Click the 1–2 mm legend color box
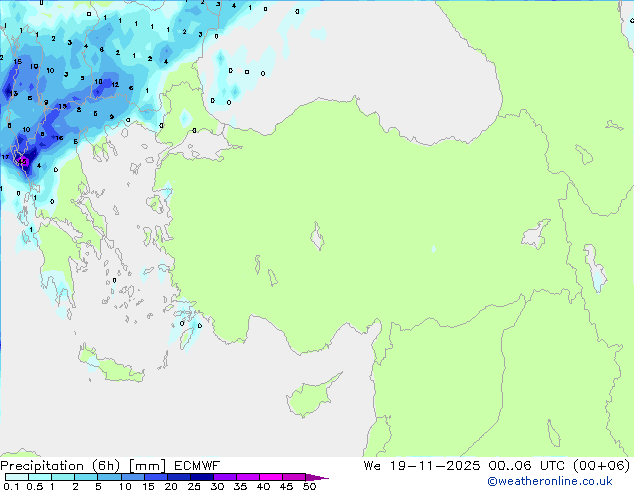 click(x=63, y=477)
